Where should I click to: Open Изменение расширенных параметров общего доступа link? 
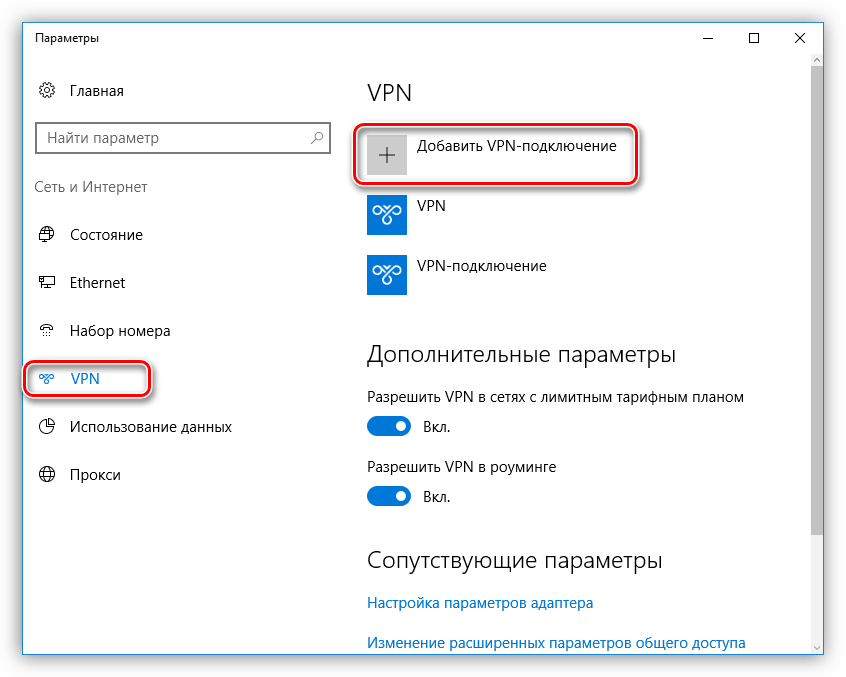tap(556, 642)
